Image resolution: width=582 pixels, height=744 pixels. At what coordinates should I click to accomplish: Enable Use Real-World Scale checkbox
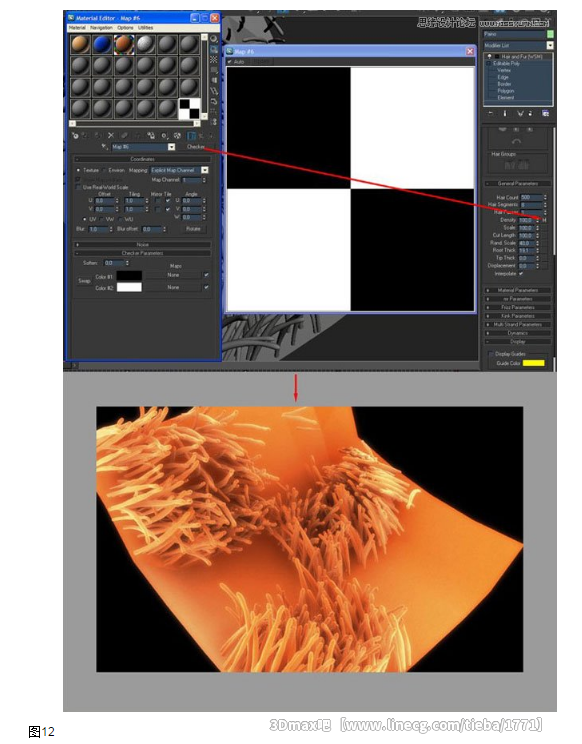(x=79, y=187)
